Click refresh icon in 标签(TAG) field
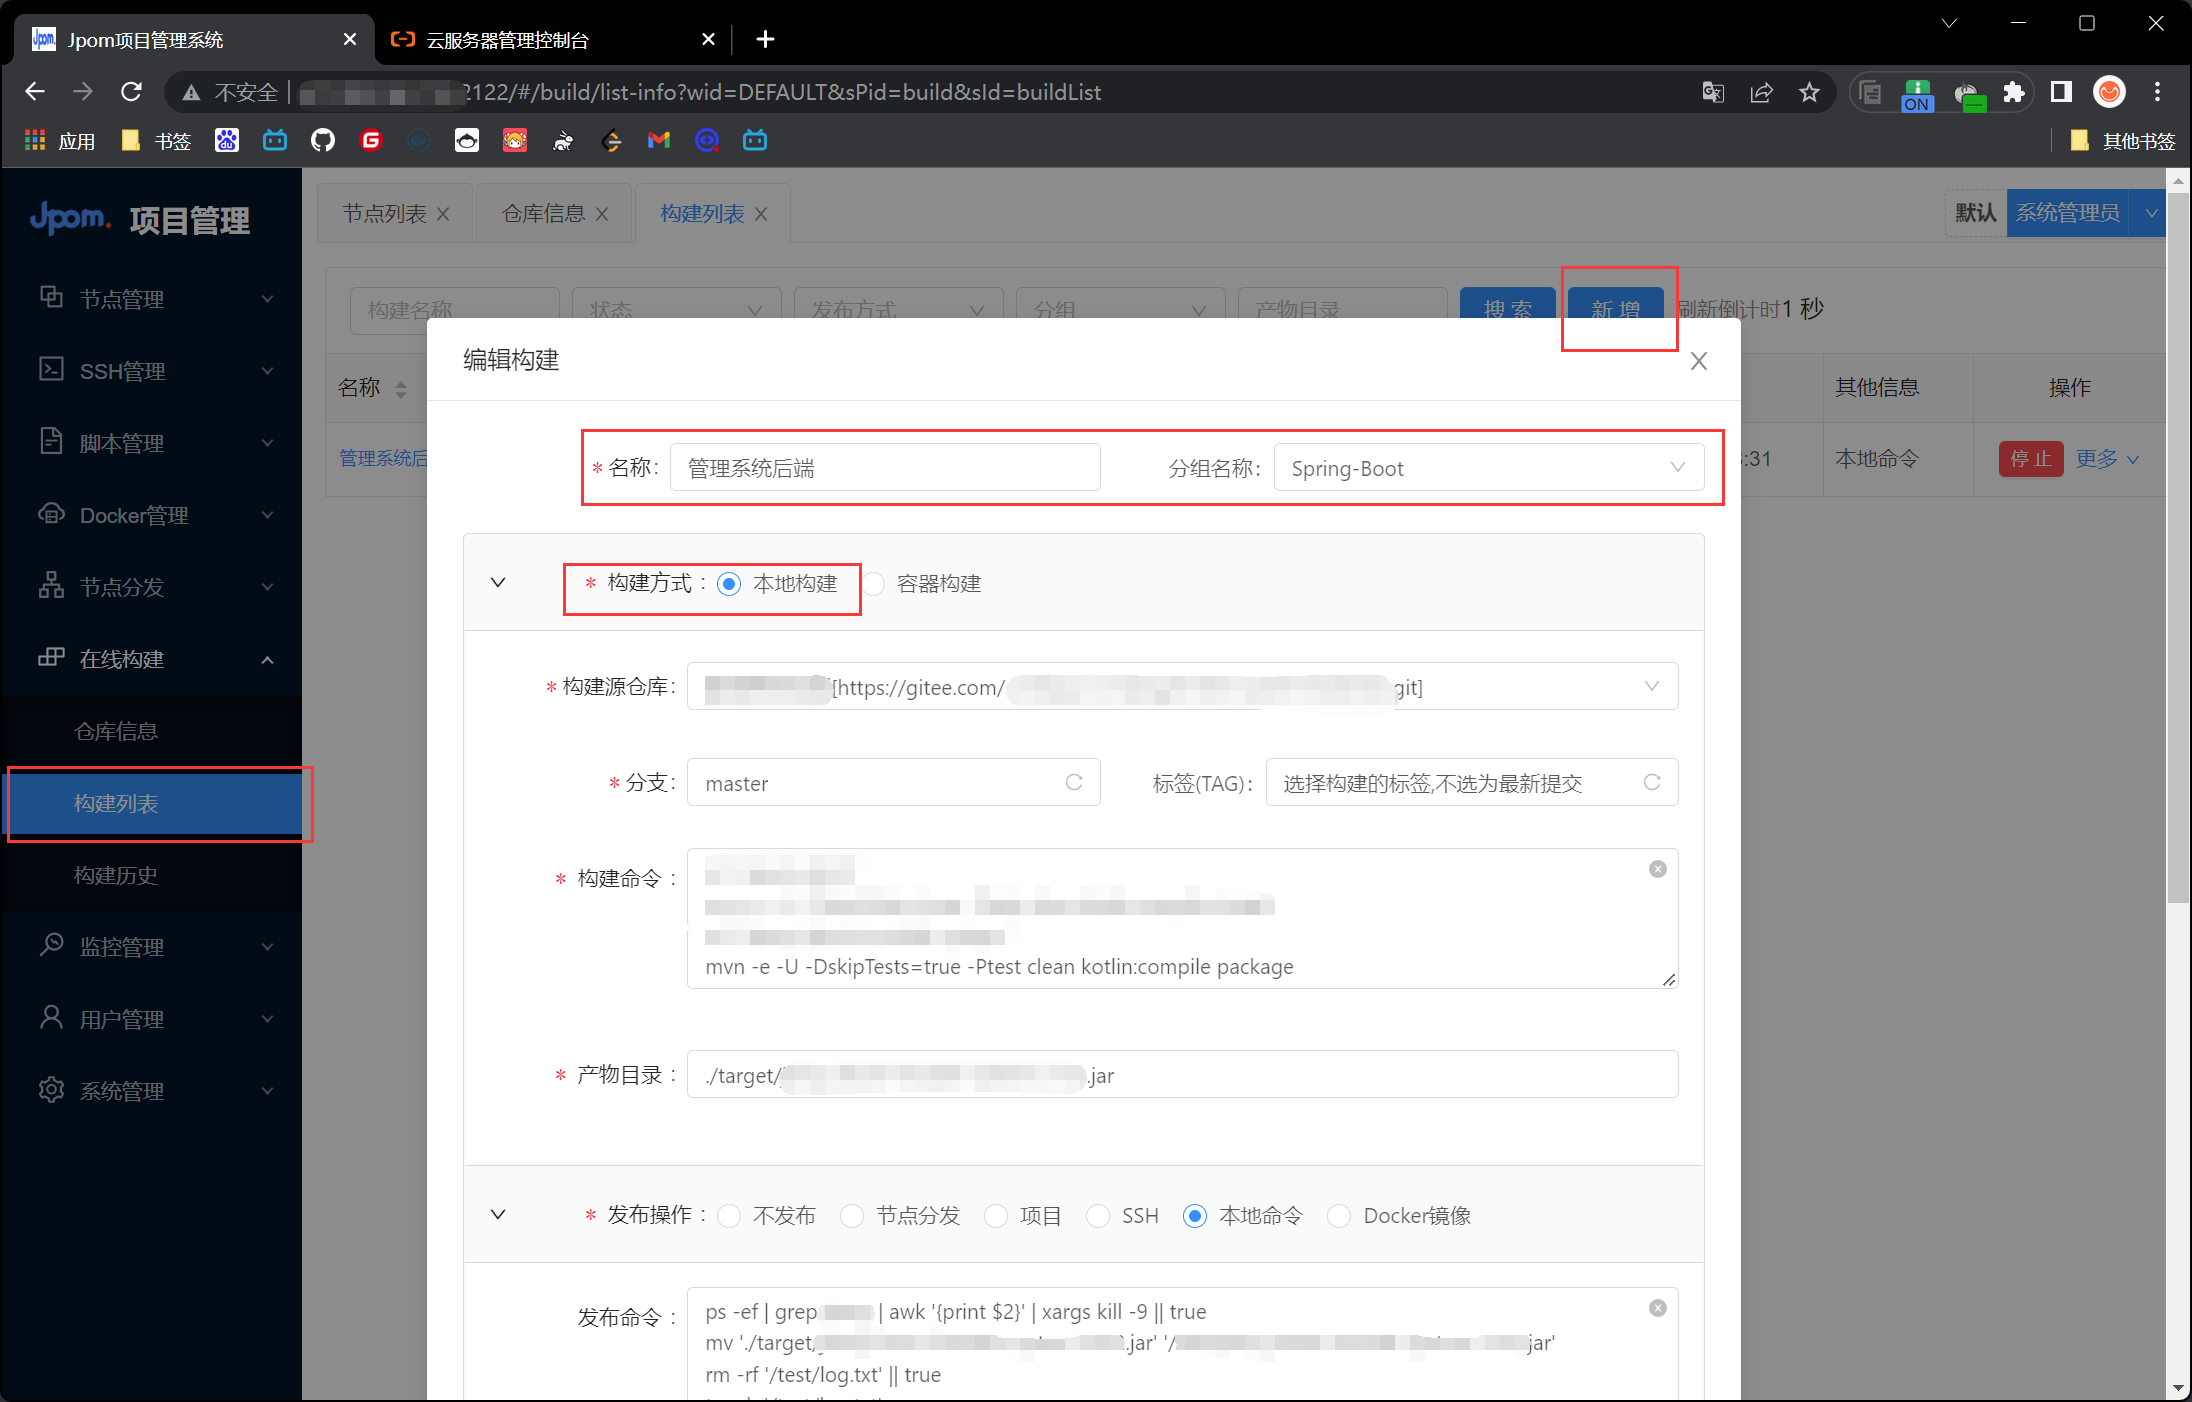Screen dimensions: 2192x1402 pyautogui.click(x=1652, y=782)
